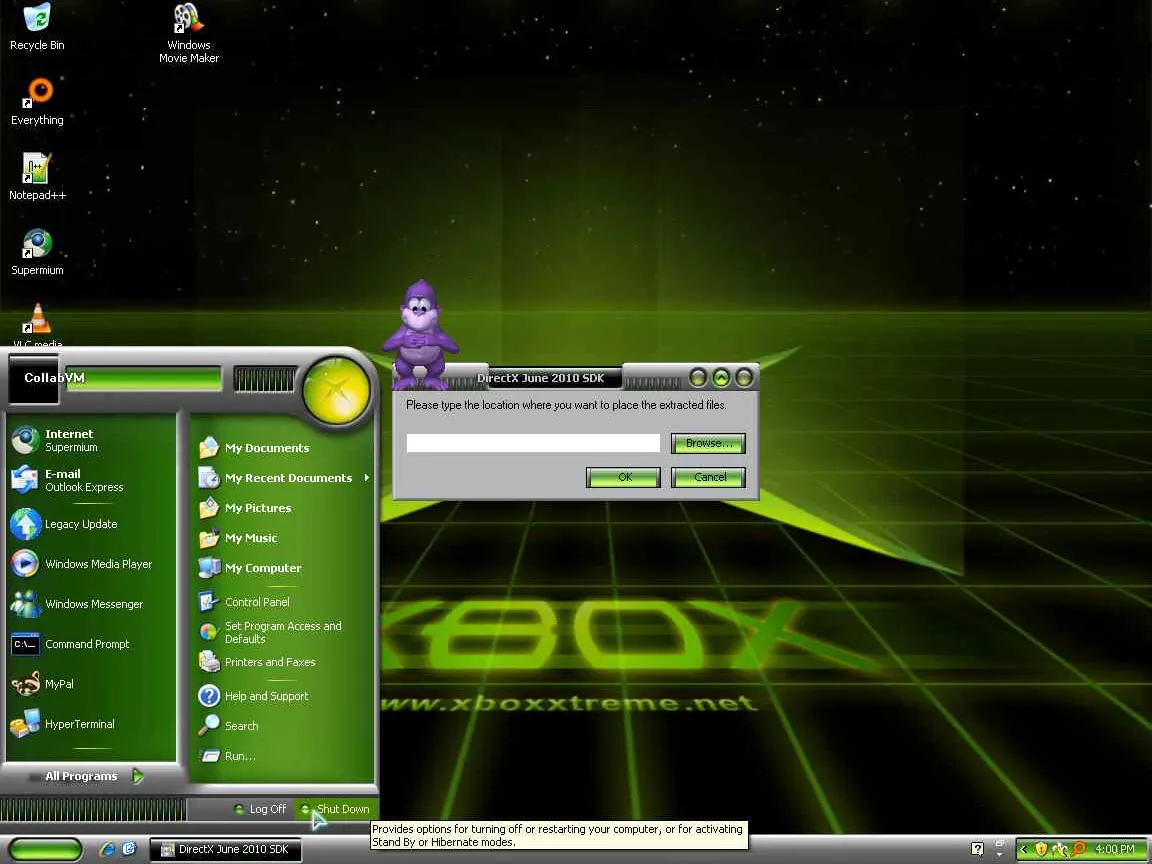
Task: Select the Supermium desktop shortcut
Action: [x=37, y=251]
